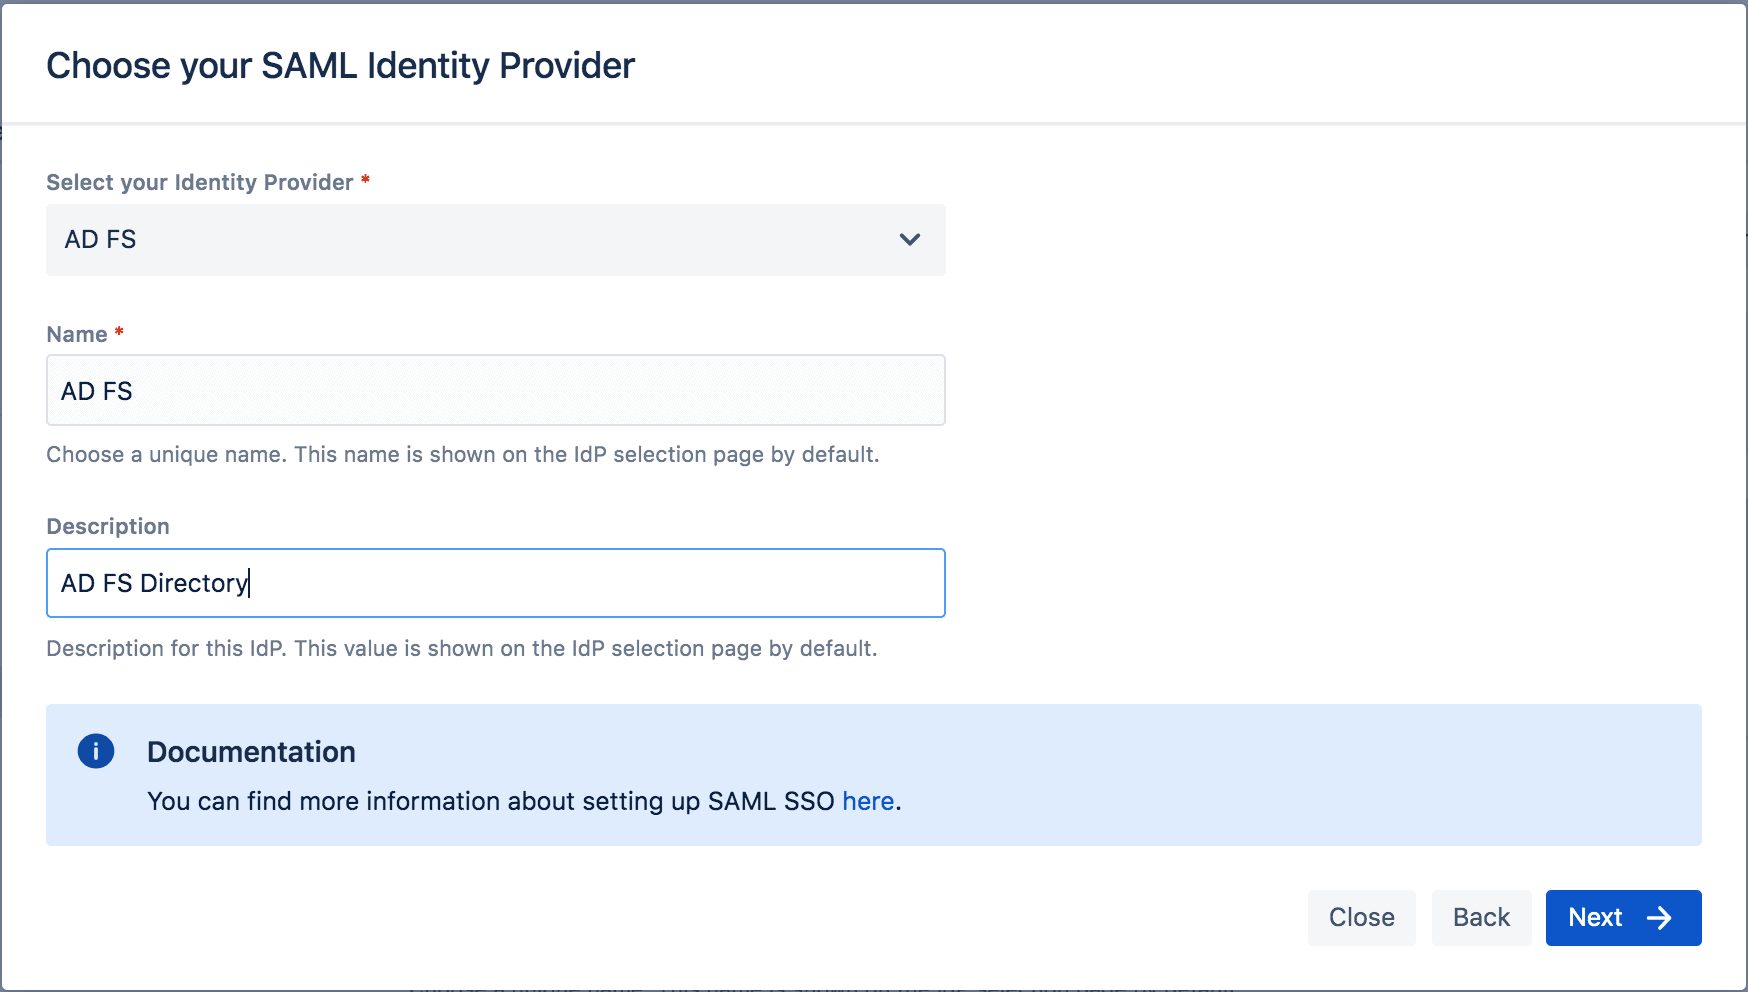Dismiss the dialog with the Close button
The width and height of the screenshot is (1748, 992).
pos(1361,917)
